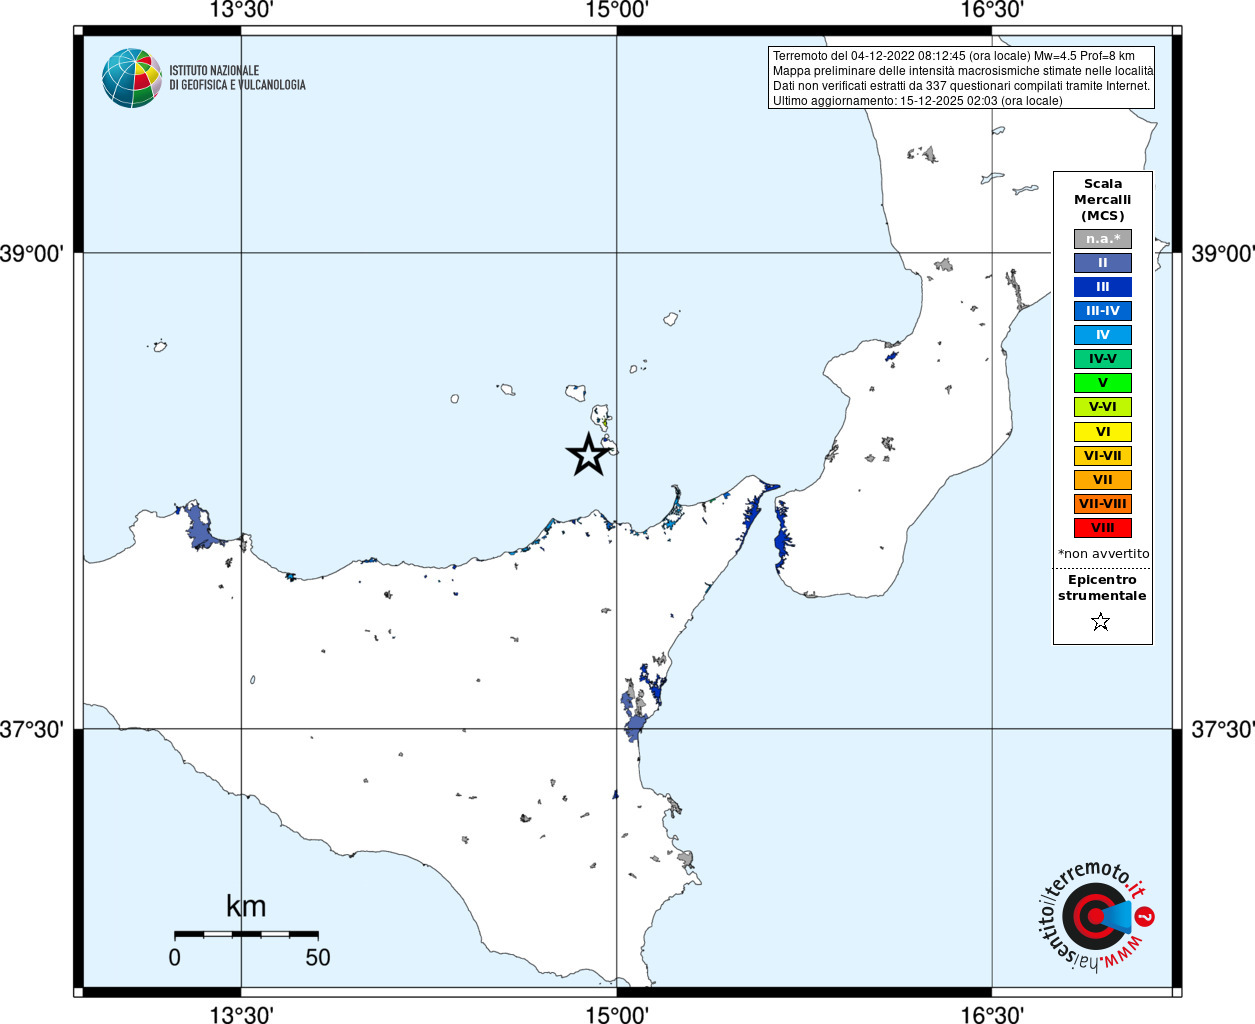Click the top 13°30' longitude label
This screenshot has height=1024, width=1255.
241,11
